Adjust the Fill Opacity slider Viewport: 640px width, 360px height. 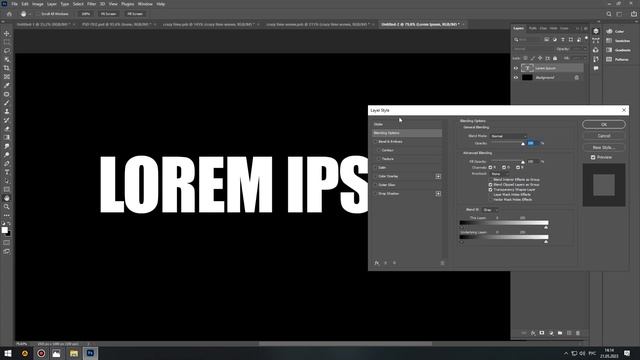tap(522, 162)
